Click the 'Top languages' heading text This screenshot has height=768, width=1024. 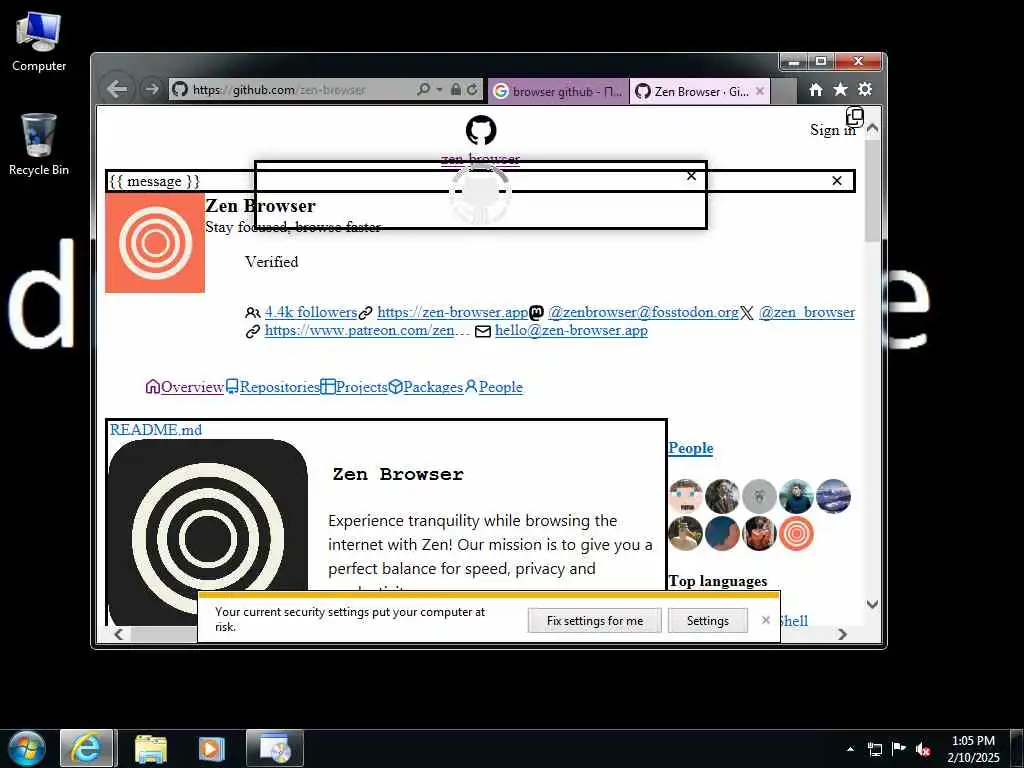(718, 581)
